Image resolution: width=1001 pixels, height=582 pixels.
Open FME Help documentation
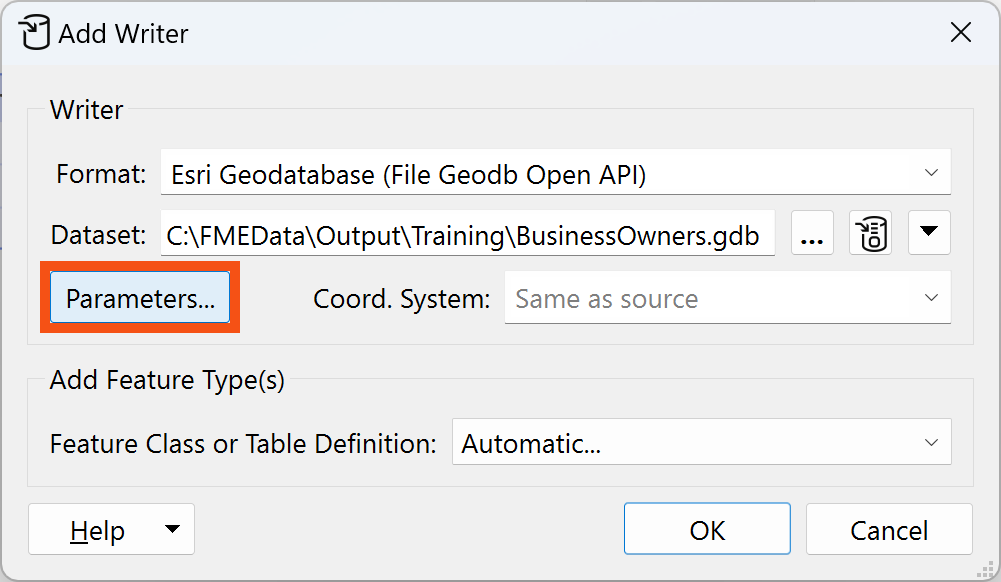coord(95,529)
